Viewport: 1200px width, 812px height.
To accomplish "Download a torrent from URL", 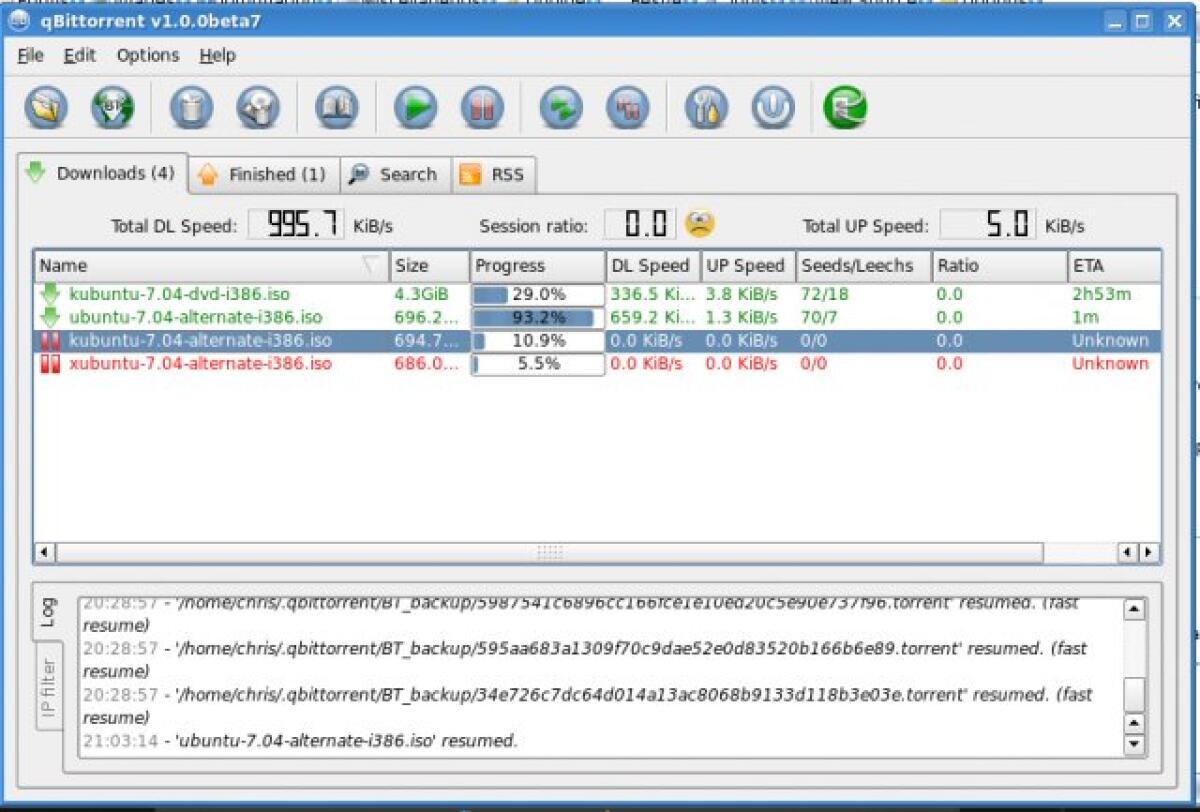I will 113,106.
